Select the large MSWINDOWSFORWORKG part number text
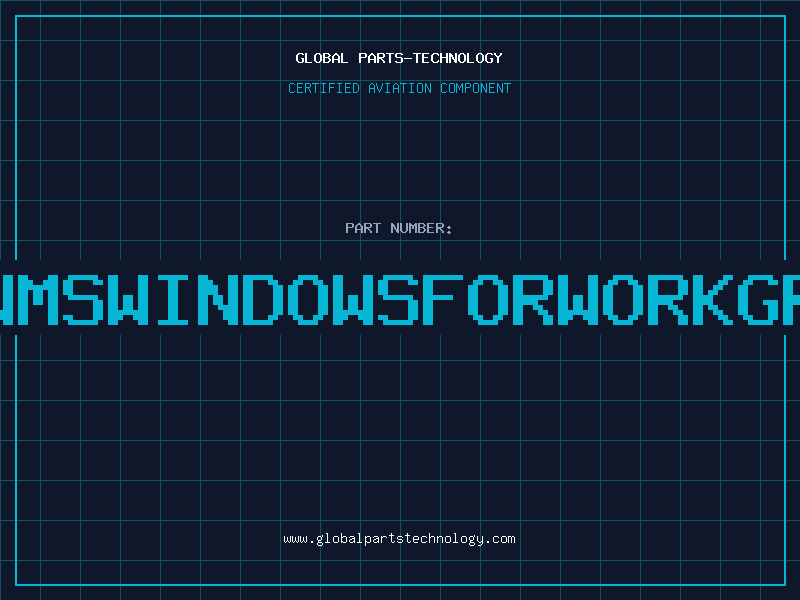The width and height of the screenshot is (800, 600). [x=400, y=299]
